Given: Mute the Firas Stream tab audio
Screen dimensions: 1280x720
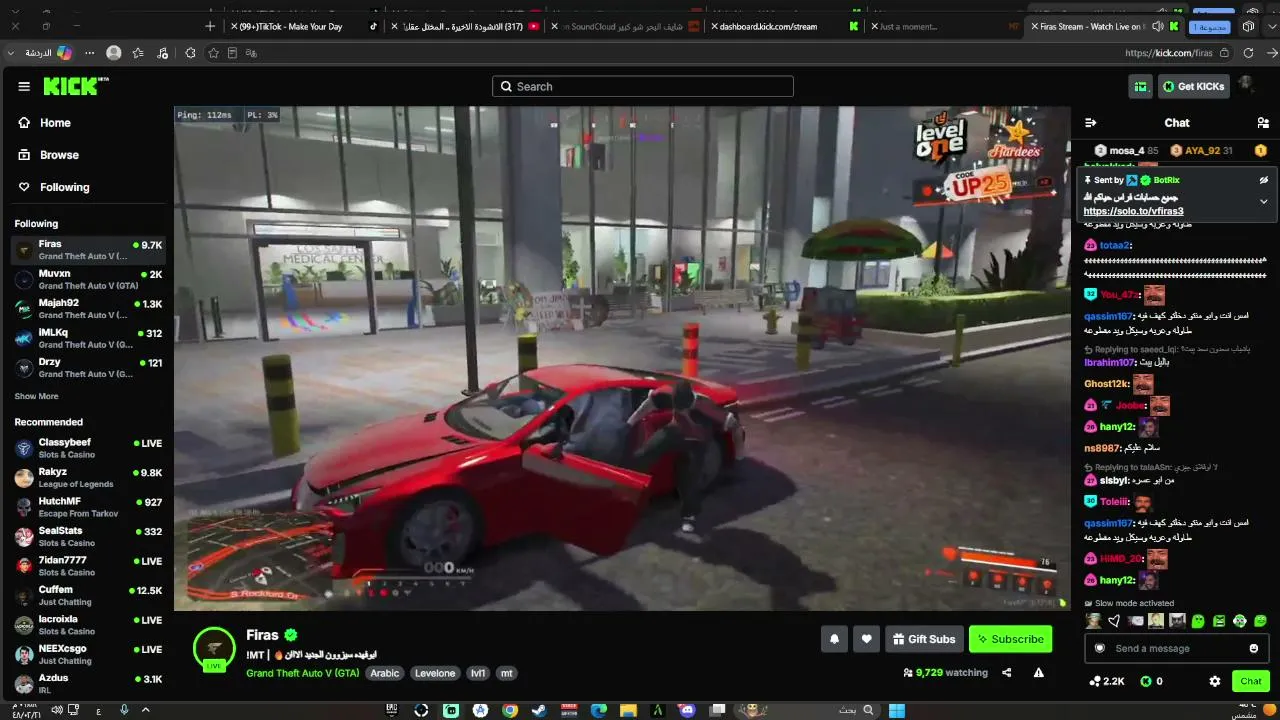Looking at the screenshot, I should point(1158,26).
